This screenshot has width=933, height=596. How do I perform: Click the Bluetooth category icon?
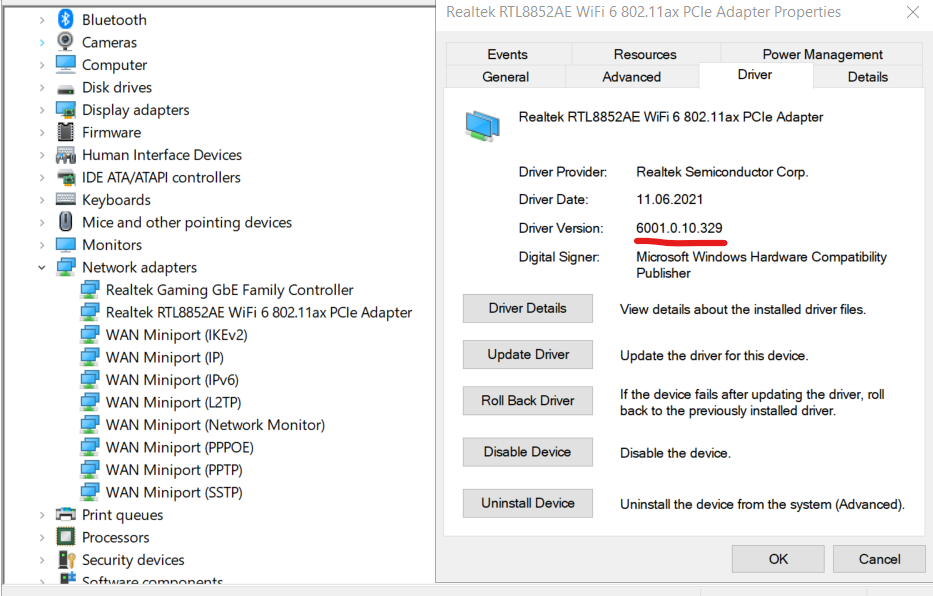pyautogui.click(x=66, y=19)
